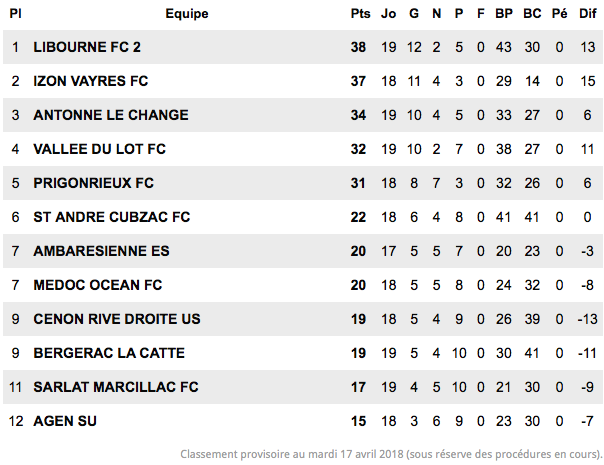Open ANTONNE LE CHANGE team entry
604x465 pixels.
point(111,115)
